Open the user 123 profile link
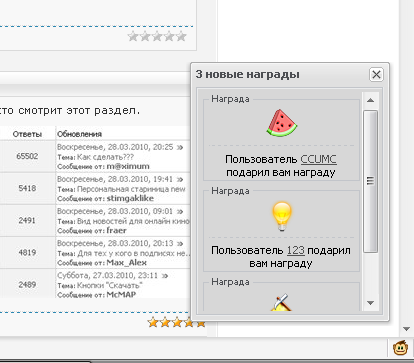 point(296,250)
